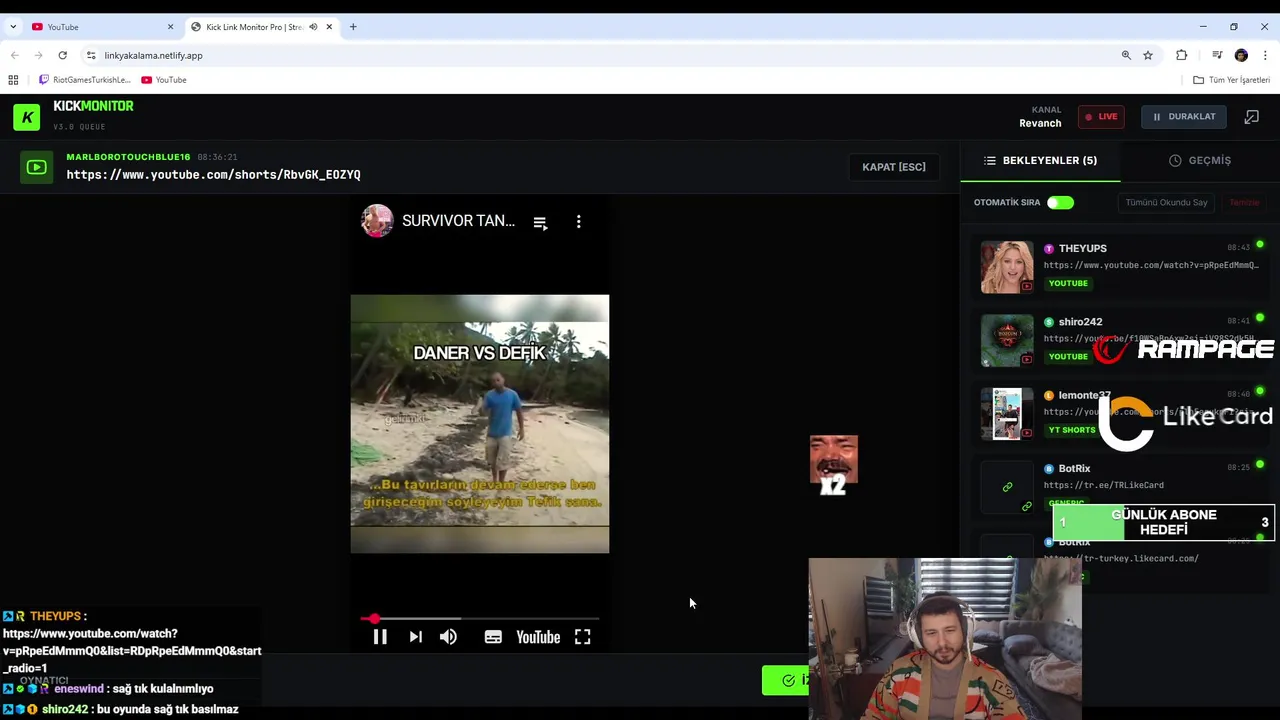Toggle subtitles in the video player
The height and width of the screenshot is (720, 1280).
[493, 637]
